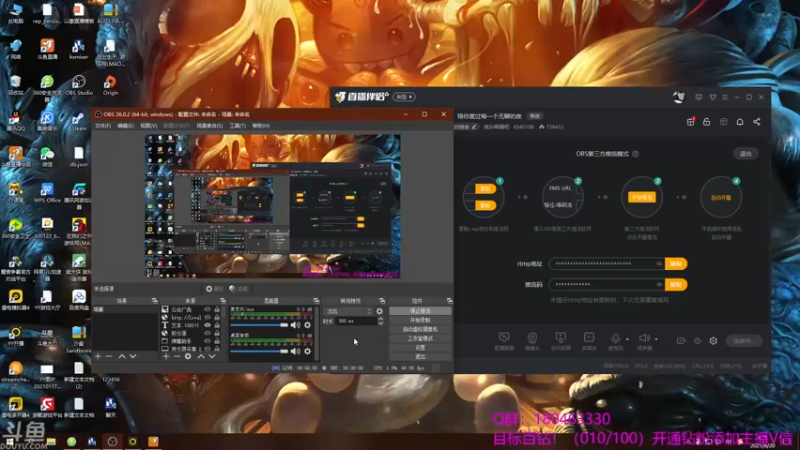Viewport: 800px width, 450px height.
Task: Select the screen capture icon in bottom toolbar
Action: coord(504,338)
